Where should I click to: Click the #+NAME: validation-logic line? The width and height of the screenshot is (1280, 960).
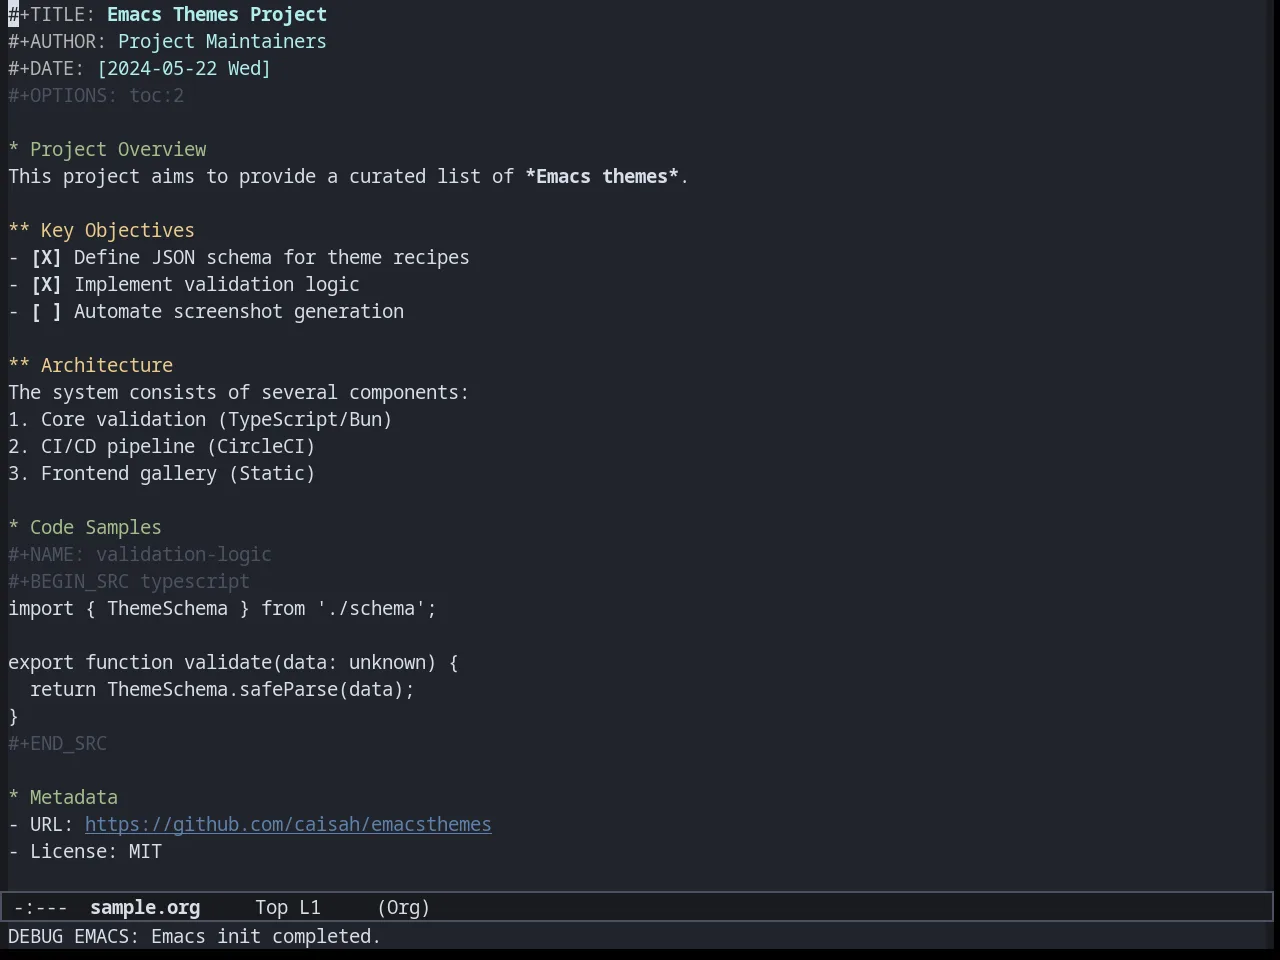[x=140, y=555]
